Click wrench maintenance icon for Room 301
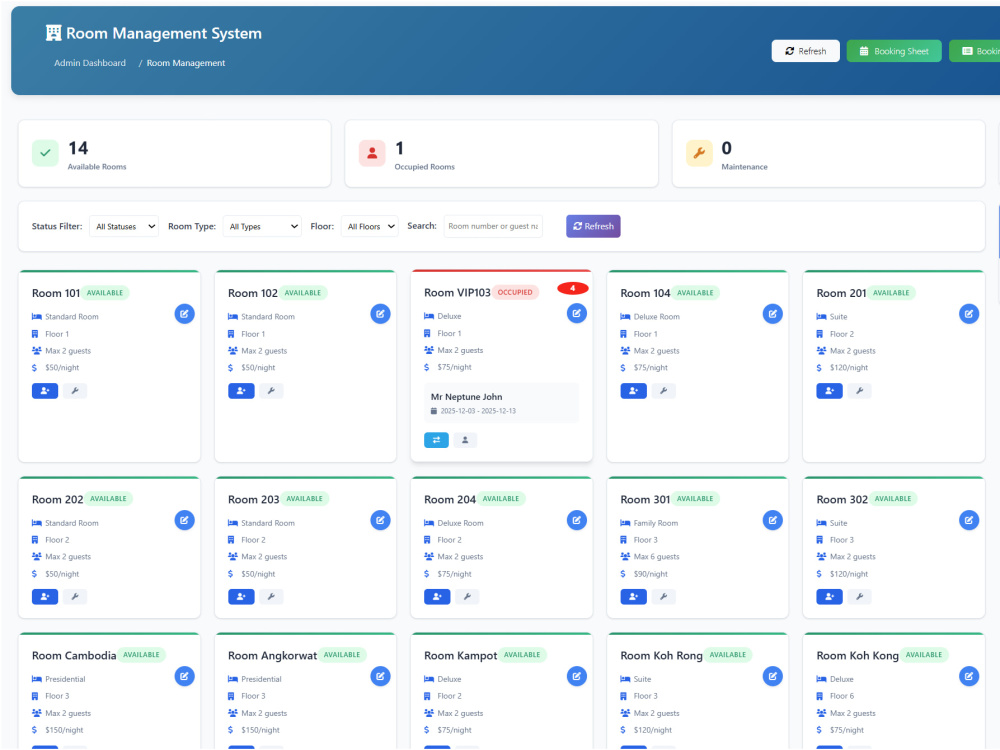 click(x=663, y=597)
